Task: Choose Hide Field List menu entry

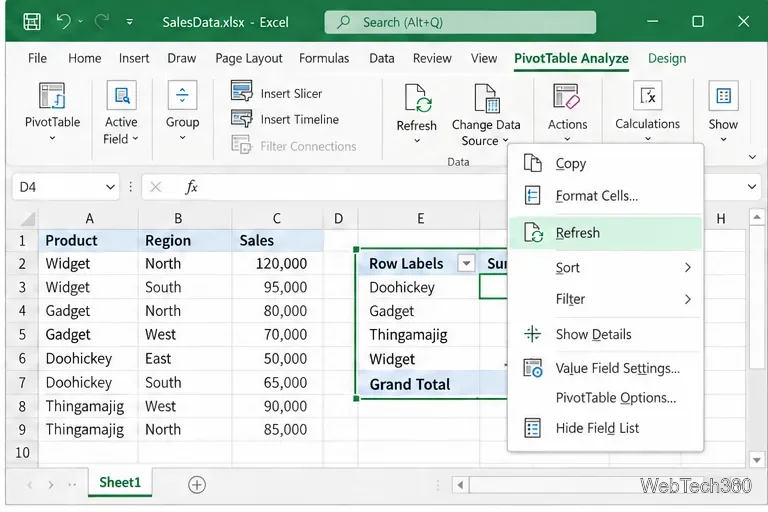Action: [606, 428]
